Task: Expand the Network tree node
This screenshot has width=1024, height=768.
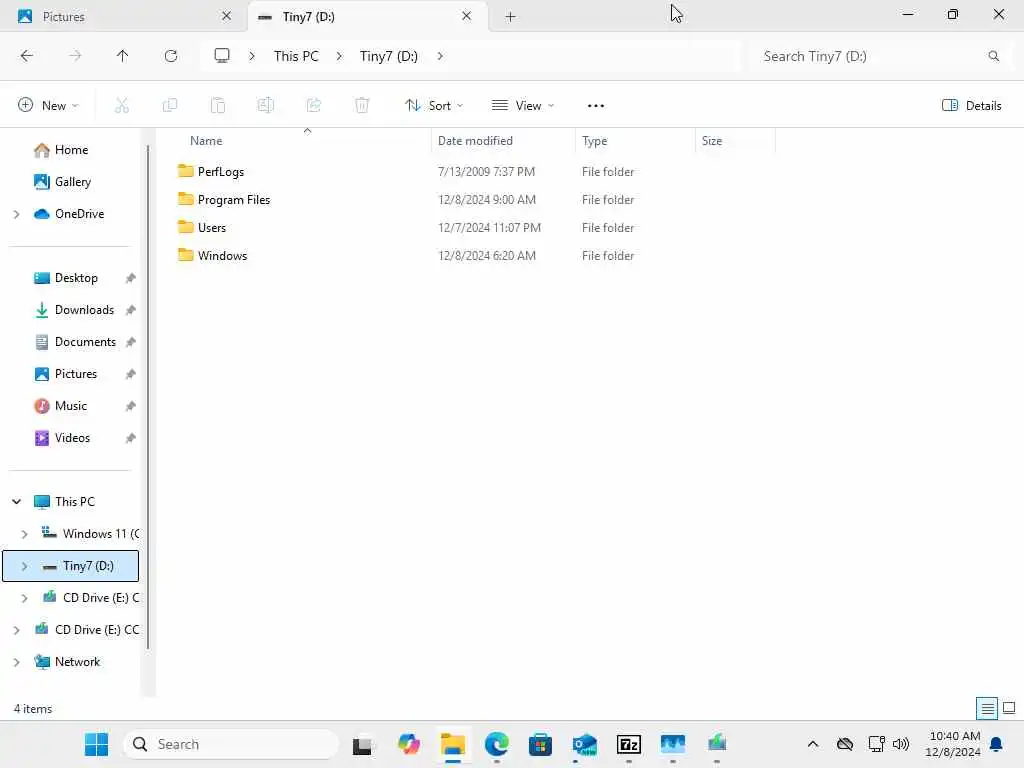Action: [16, 662]
